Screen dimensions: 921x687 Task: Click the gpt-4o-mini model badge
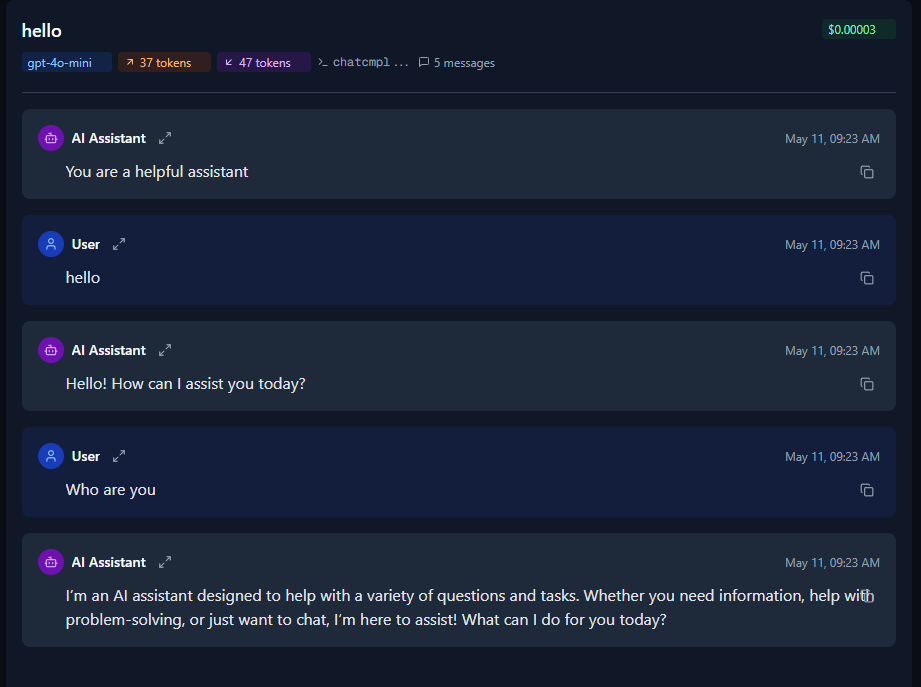[x=66, y=62]
